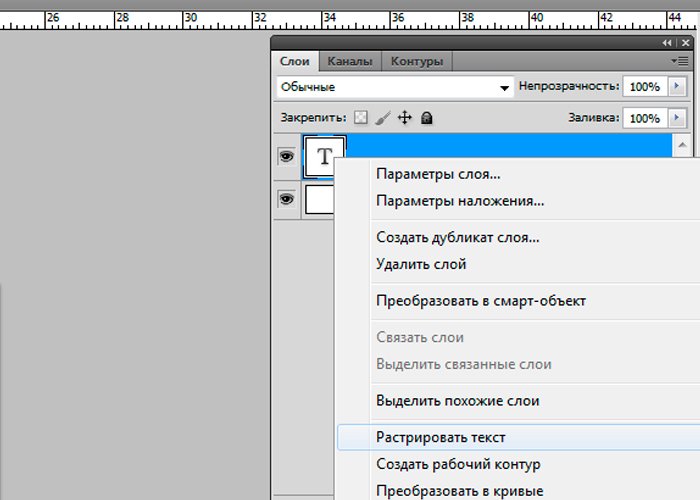The image size is (700, 500).
Task: Click the lock position move icon
Action: (405, 118)
